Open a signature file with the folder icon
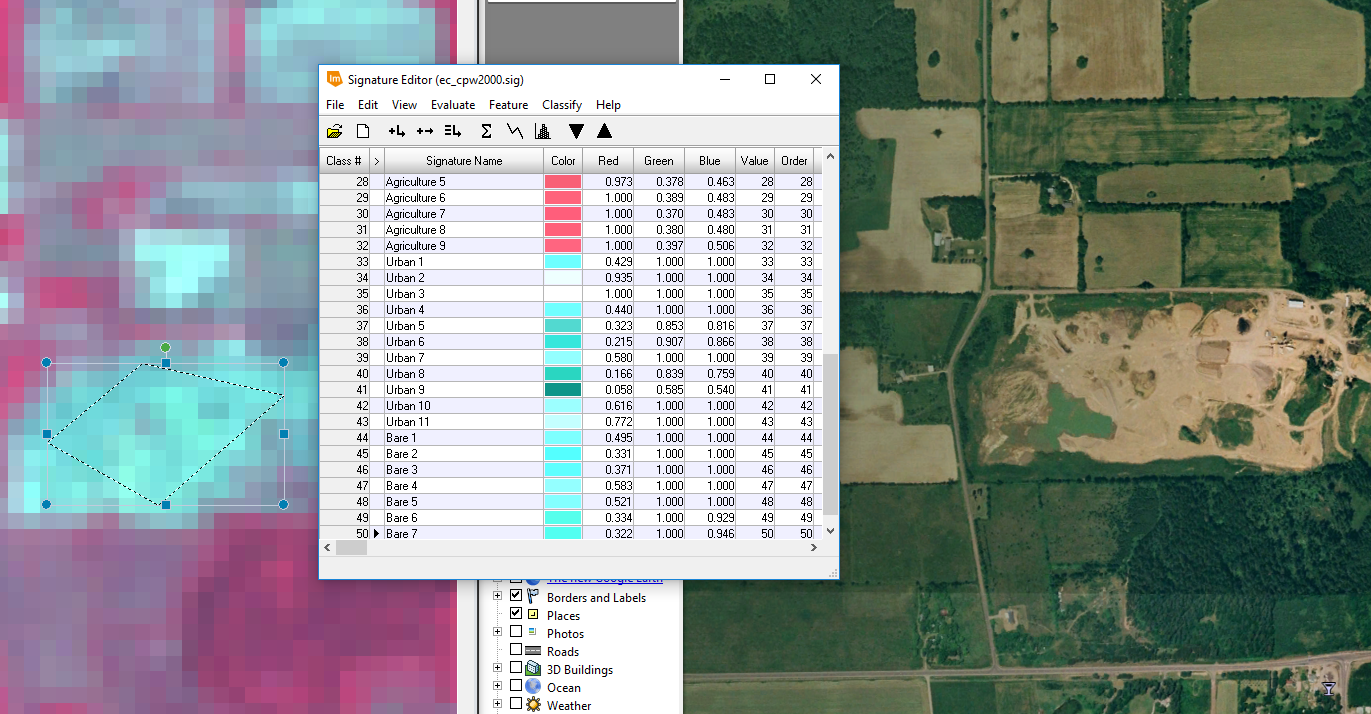 point(333,130)
